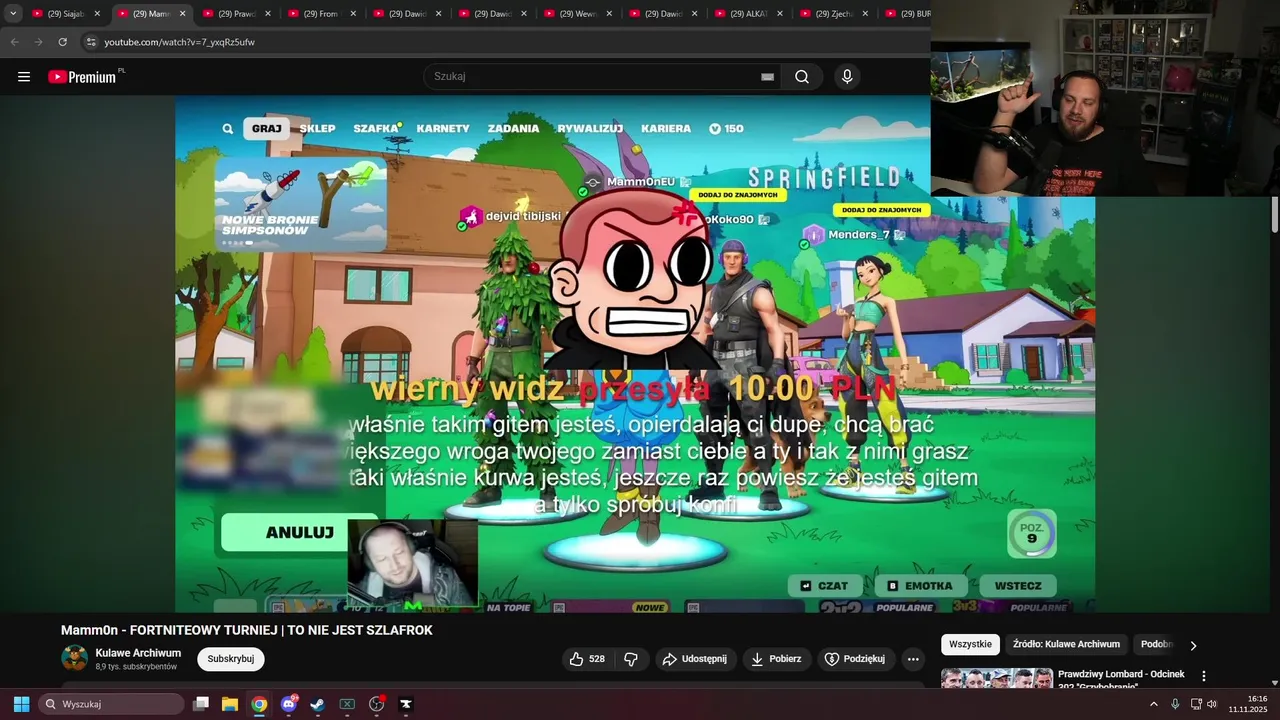The width and height of the screenshot is (1280, 720).
Task: Open Chrome tab search dropdown chevron
Action: click(13, 14)
